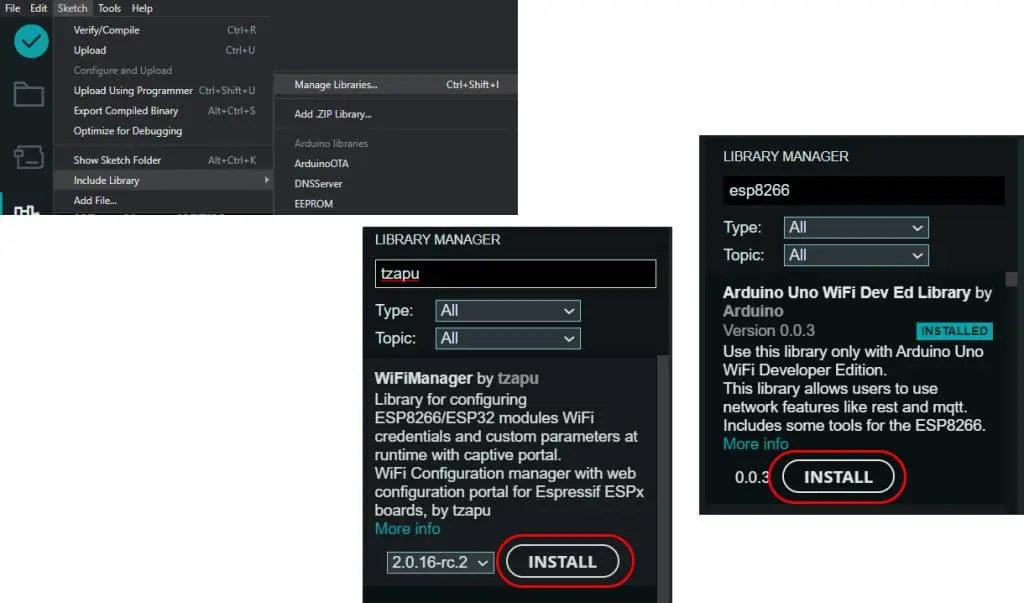The image size is (1024, 603).
Task: Open Type dropdown in esp8266 library panel
Action: (x=855, y=227)
